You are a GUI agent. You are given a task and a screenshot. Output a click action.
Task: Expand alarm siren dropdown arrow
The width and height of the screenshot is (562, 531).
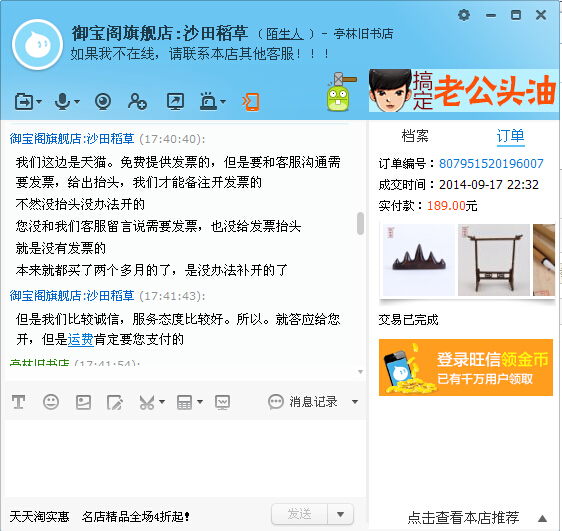(223, 102)
